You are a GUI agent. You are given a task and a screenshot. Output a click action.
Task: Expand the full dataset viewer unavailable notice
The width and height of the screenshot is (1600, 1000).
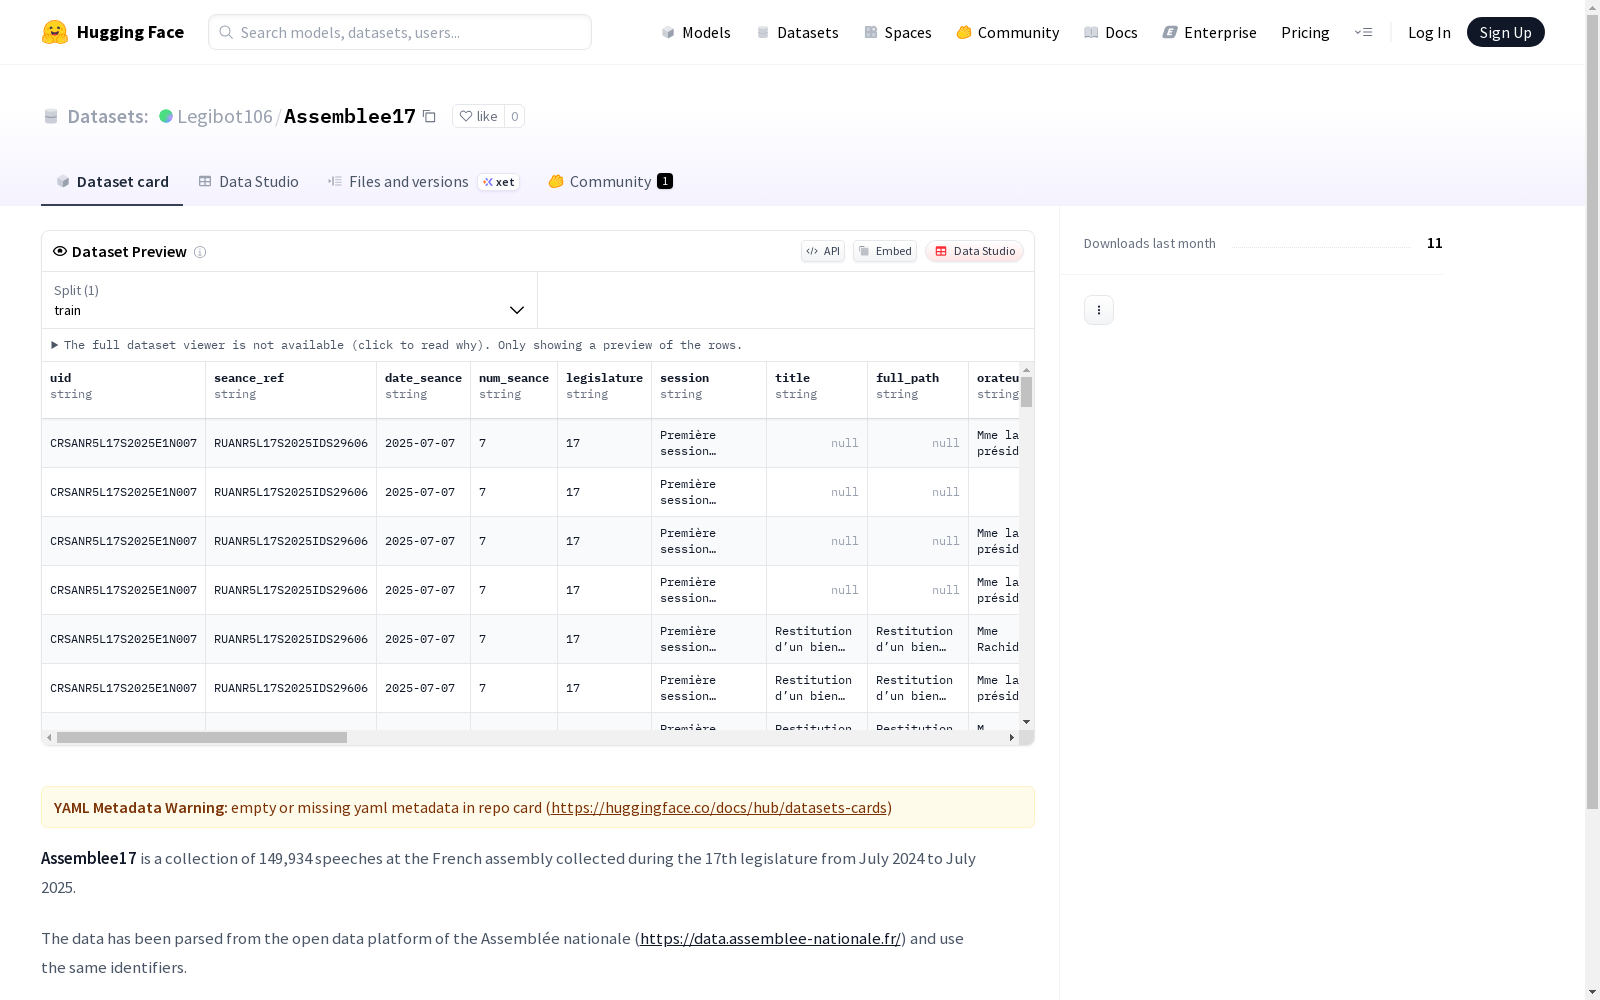point(397,345)
